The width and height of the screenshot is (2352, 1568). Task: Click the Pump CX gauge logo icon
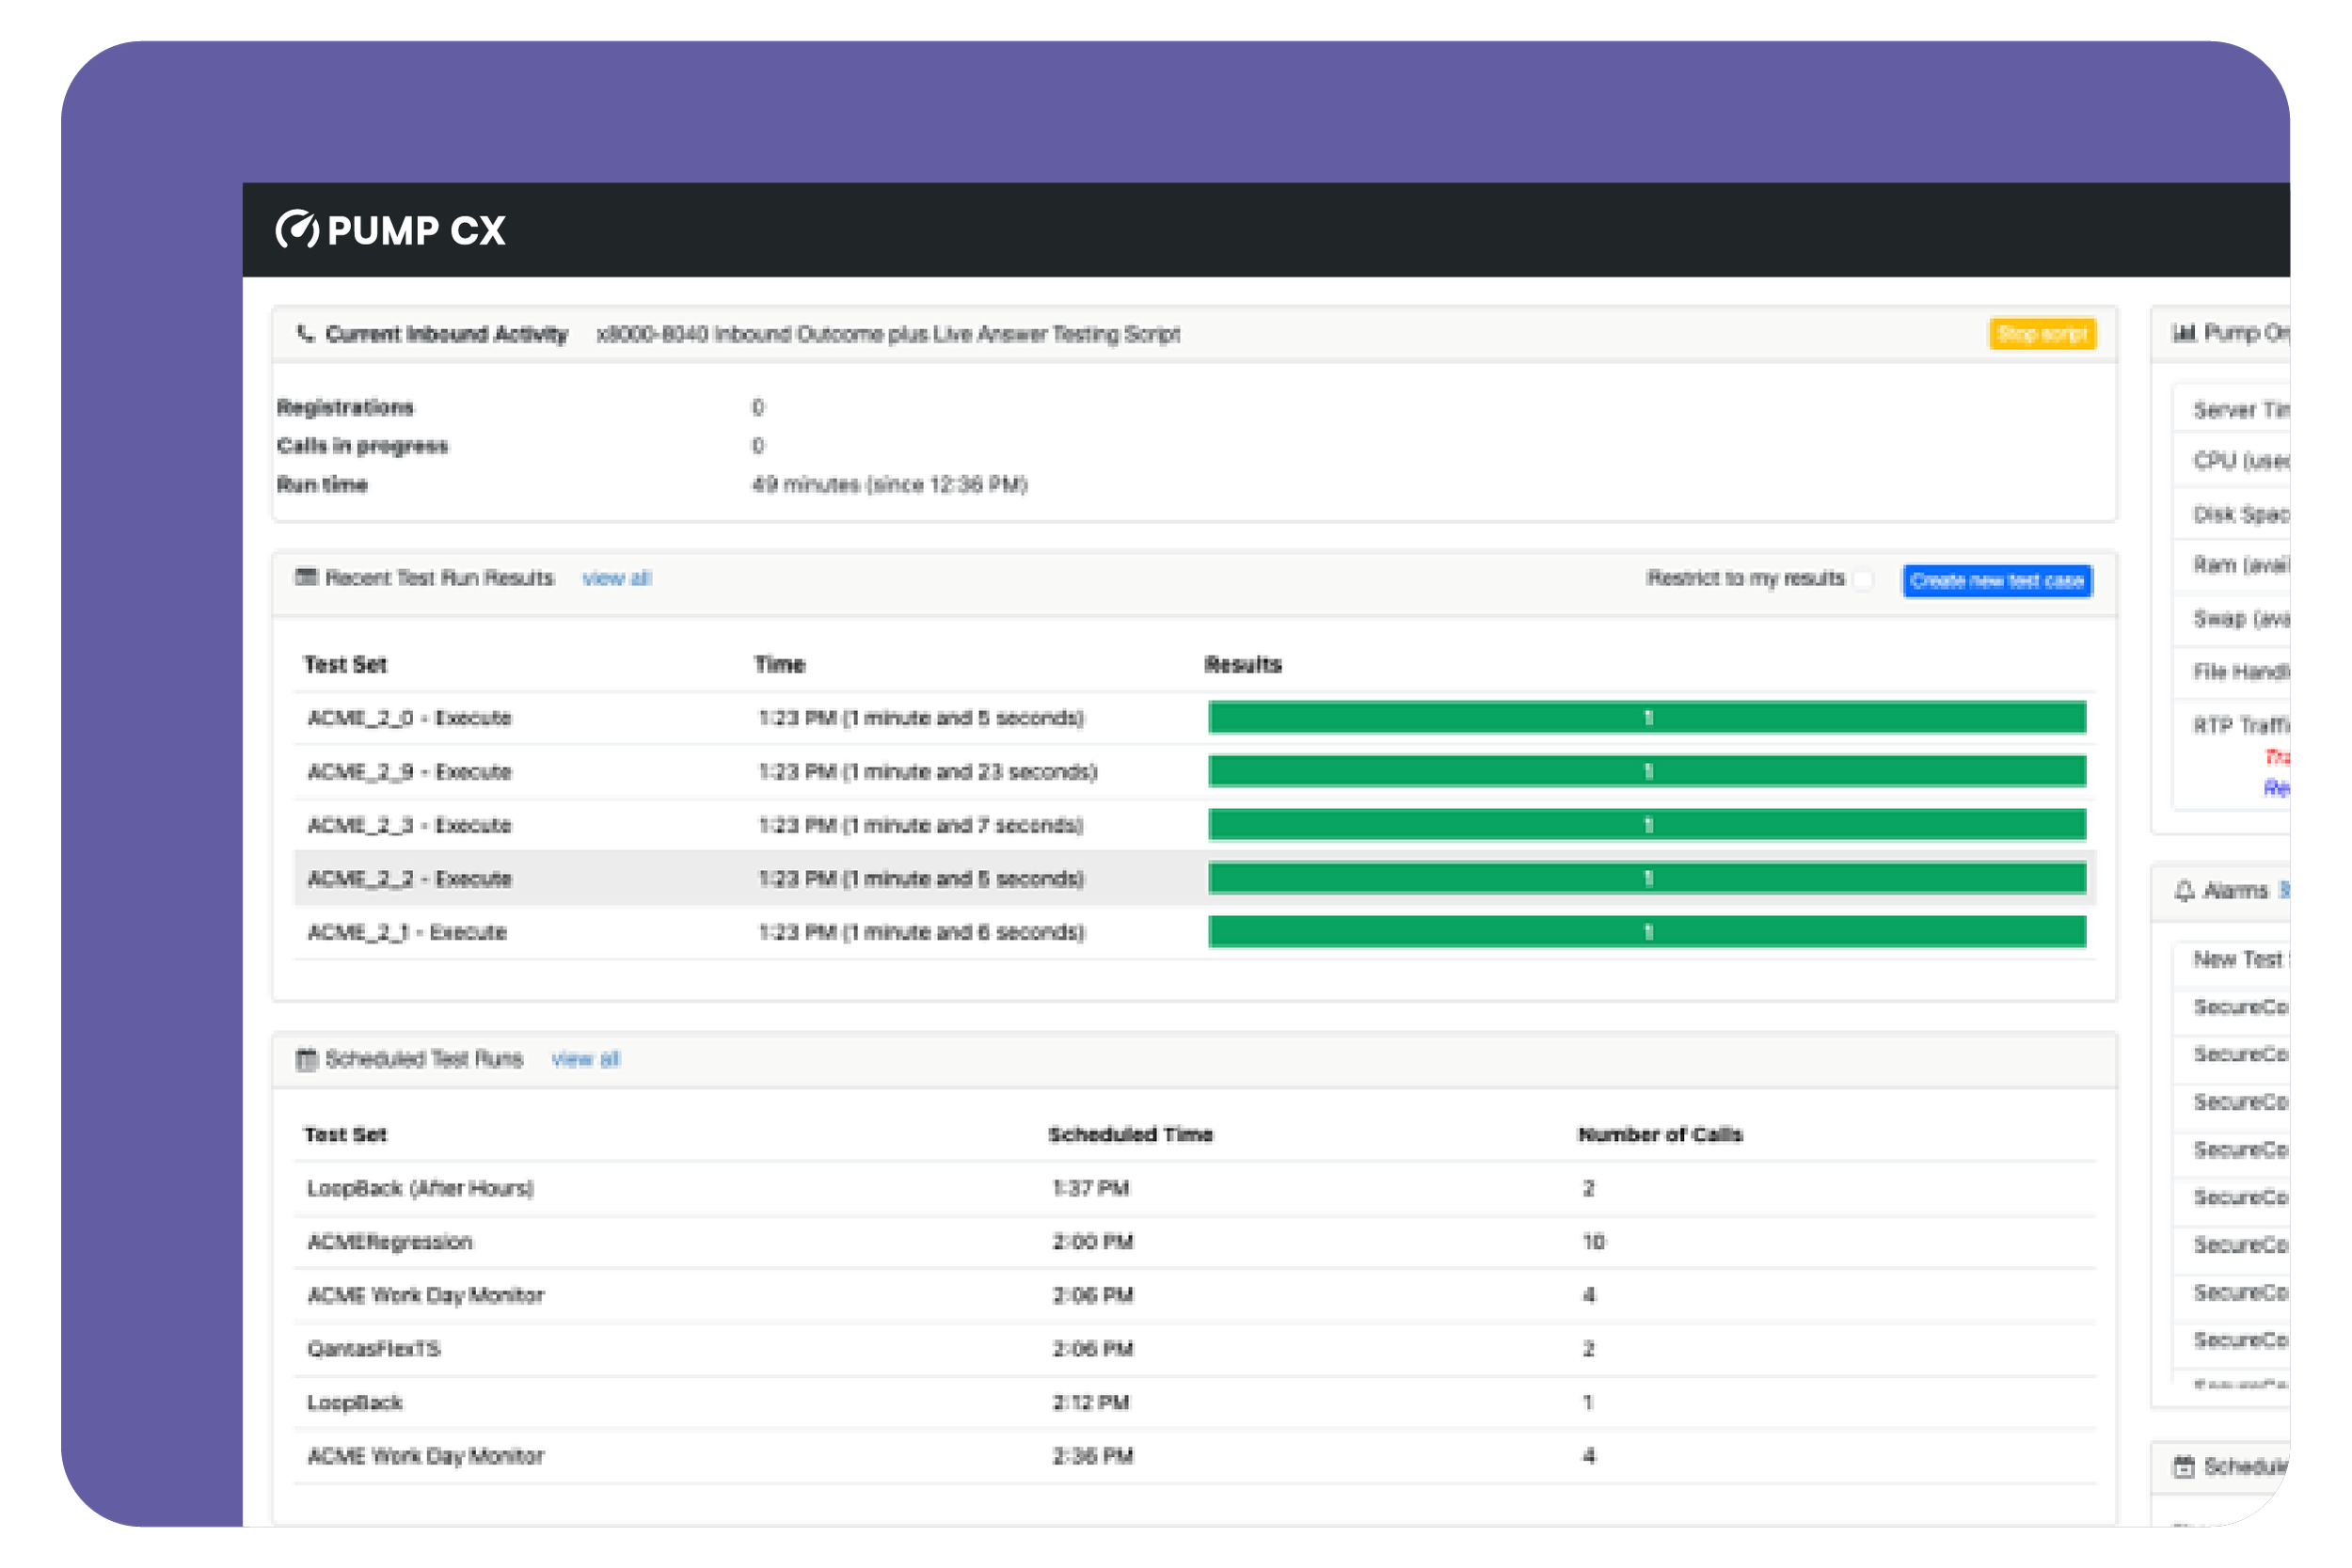click(x=296, y=230)
